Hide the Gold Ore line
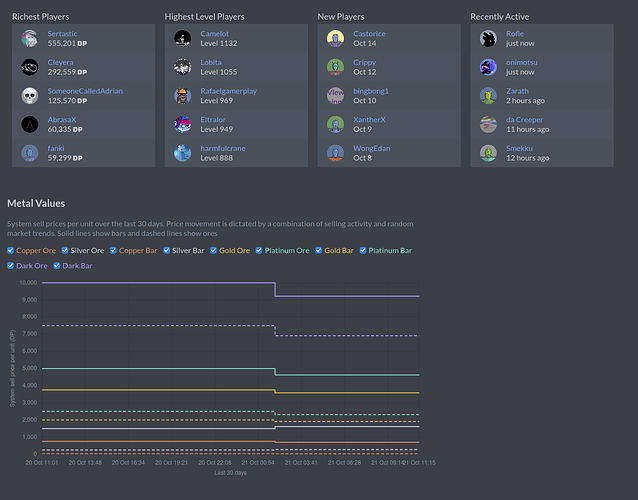Viewport: 638px width, 500px height. pos(213,250)
